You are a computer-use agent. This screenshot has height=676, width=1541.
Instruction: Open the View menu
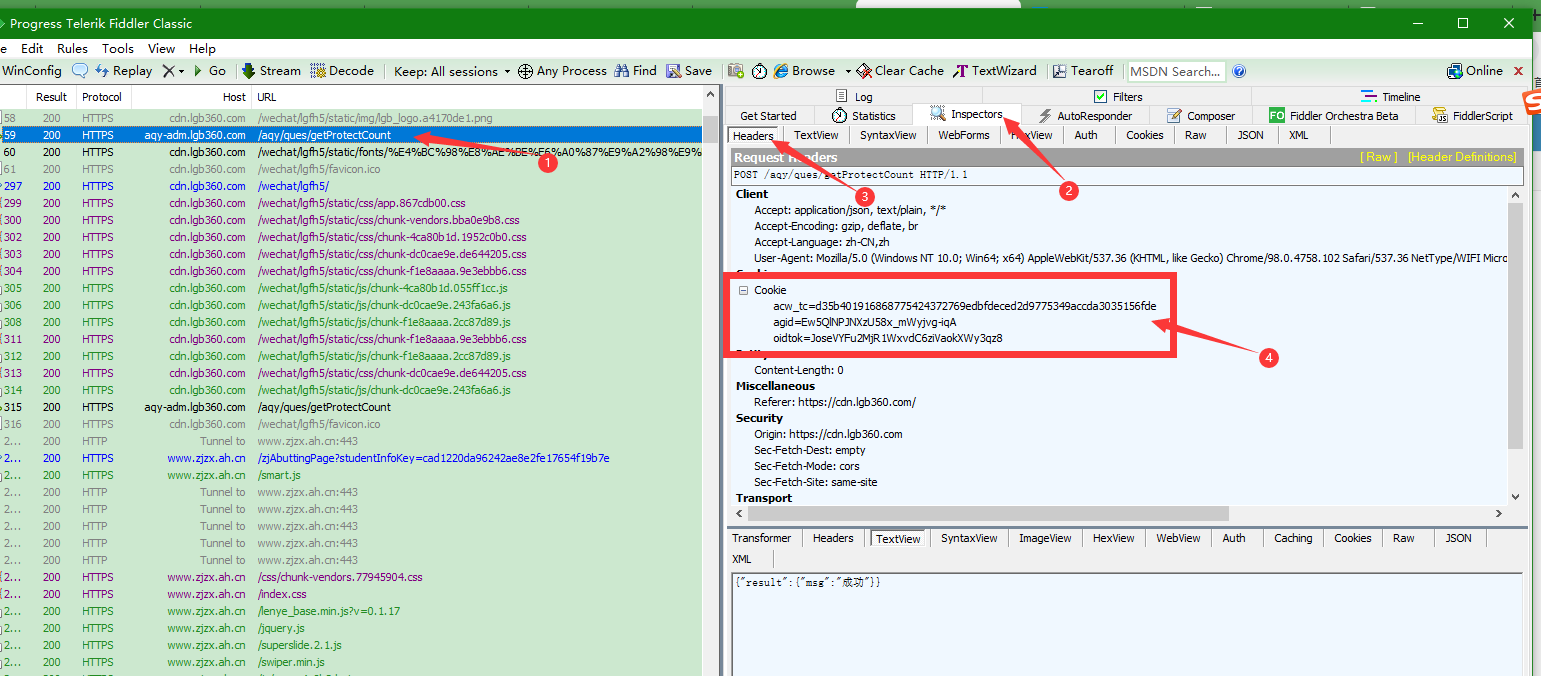[x=161, y=48]
